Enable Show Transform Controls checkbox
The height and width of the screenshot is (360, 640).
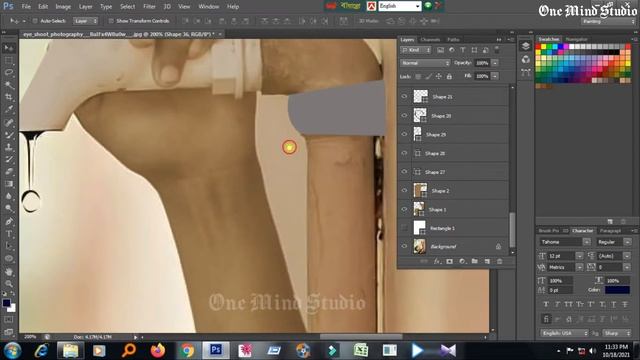pyautogui.click(x=111, y=21)
